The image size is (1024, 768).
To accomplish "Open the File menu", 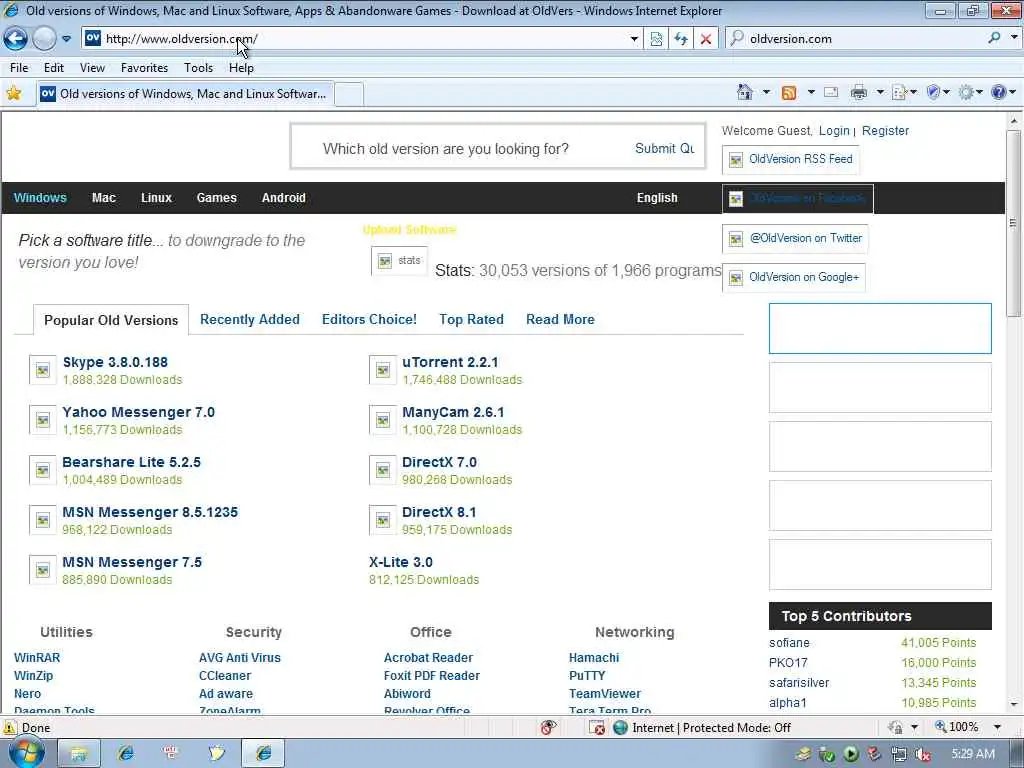I will click(19, 68).
